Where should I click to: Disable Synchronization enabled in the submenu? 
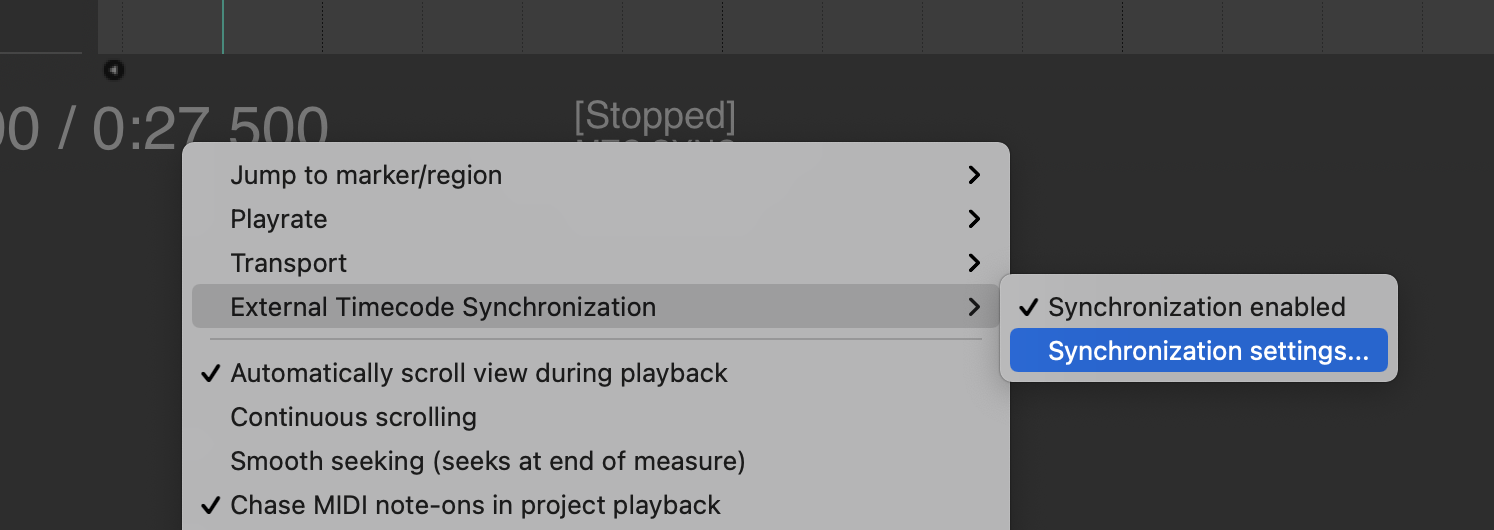point(1196,307)
